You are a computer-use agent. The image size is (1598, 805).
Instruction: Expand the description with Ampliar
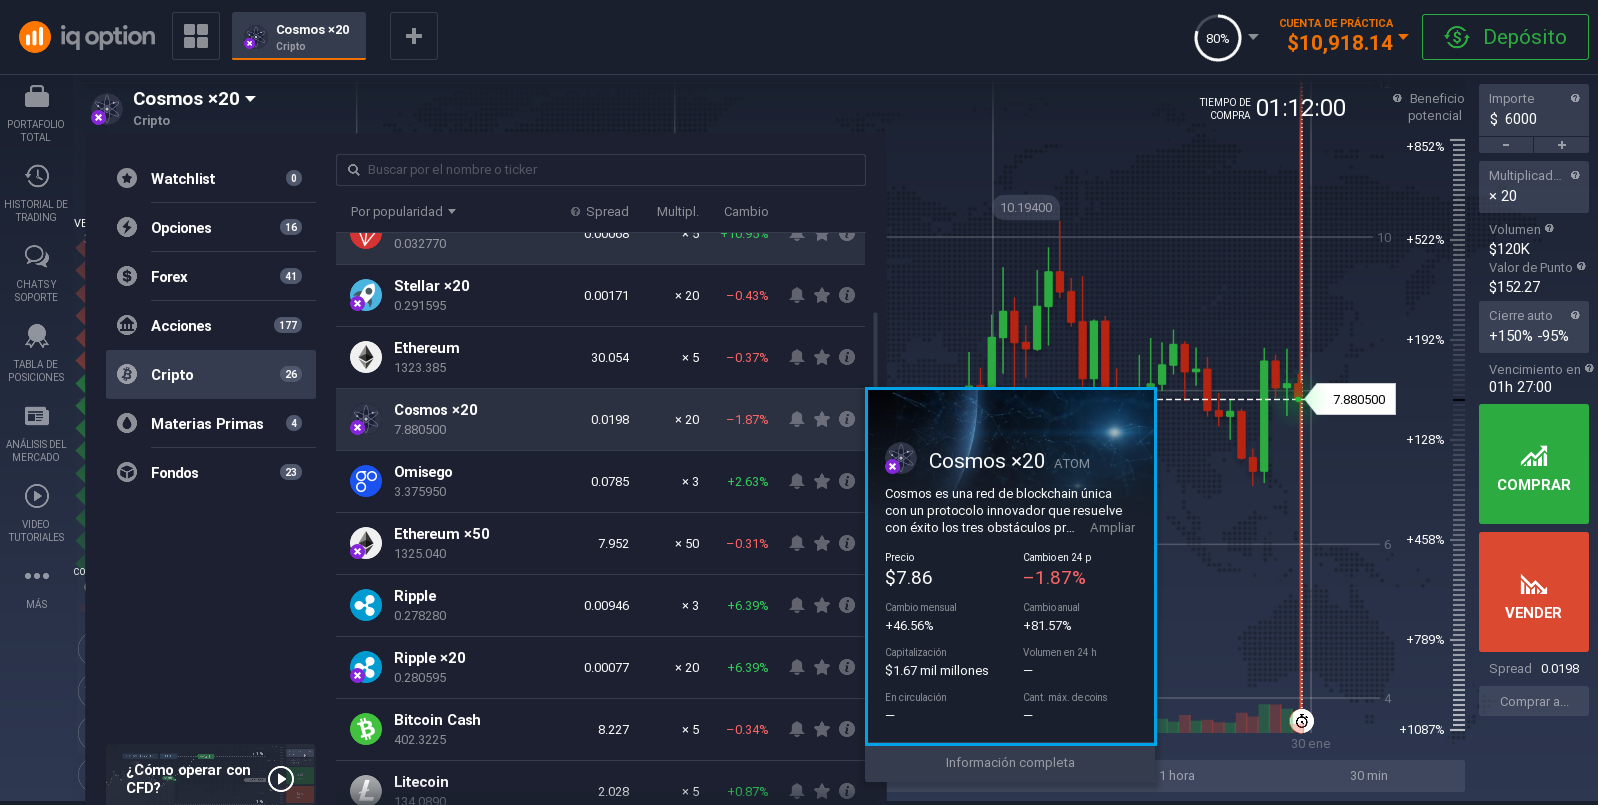(1112, 528)
